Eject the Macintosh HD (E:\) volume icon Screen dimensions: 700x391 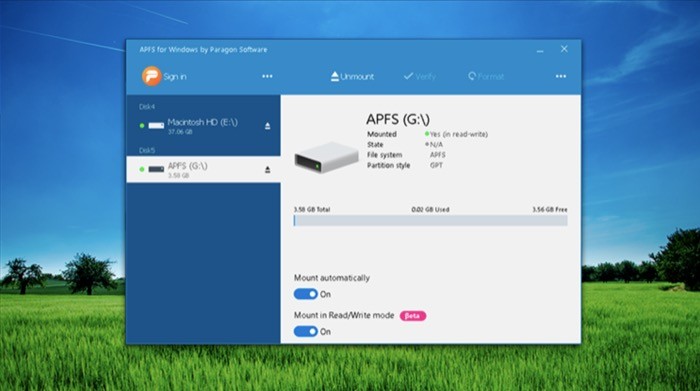(267, 126)
